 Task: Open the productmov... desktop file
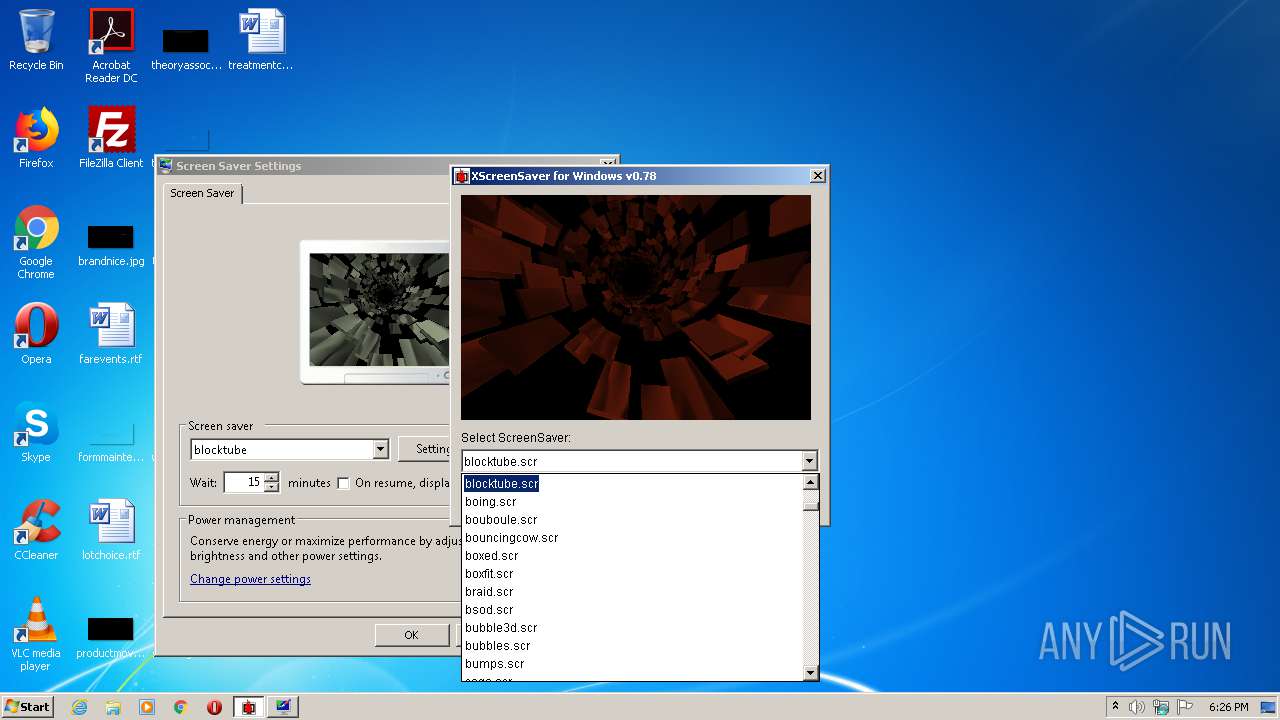click(x=111, y=638)
